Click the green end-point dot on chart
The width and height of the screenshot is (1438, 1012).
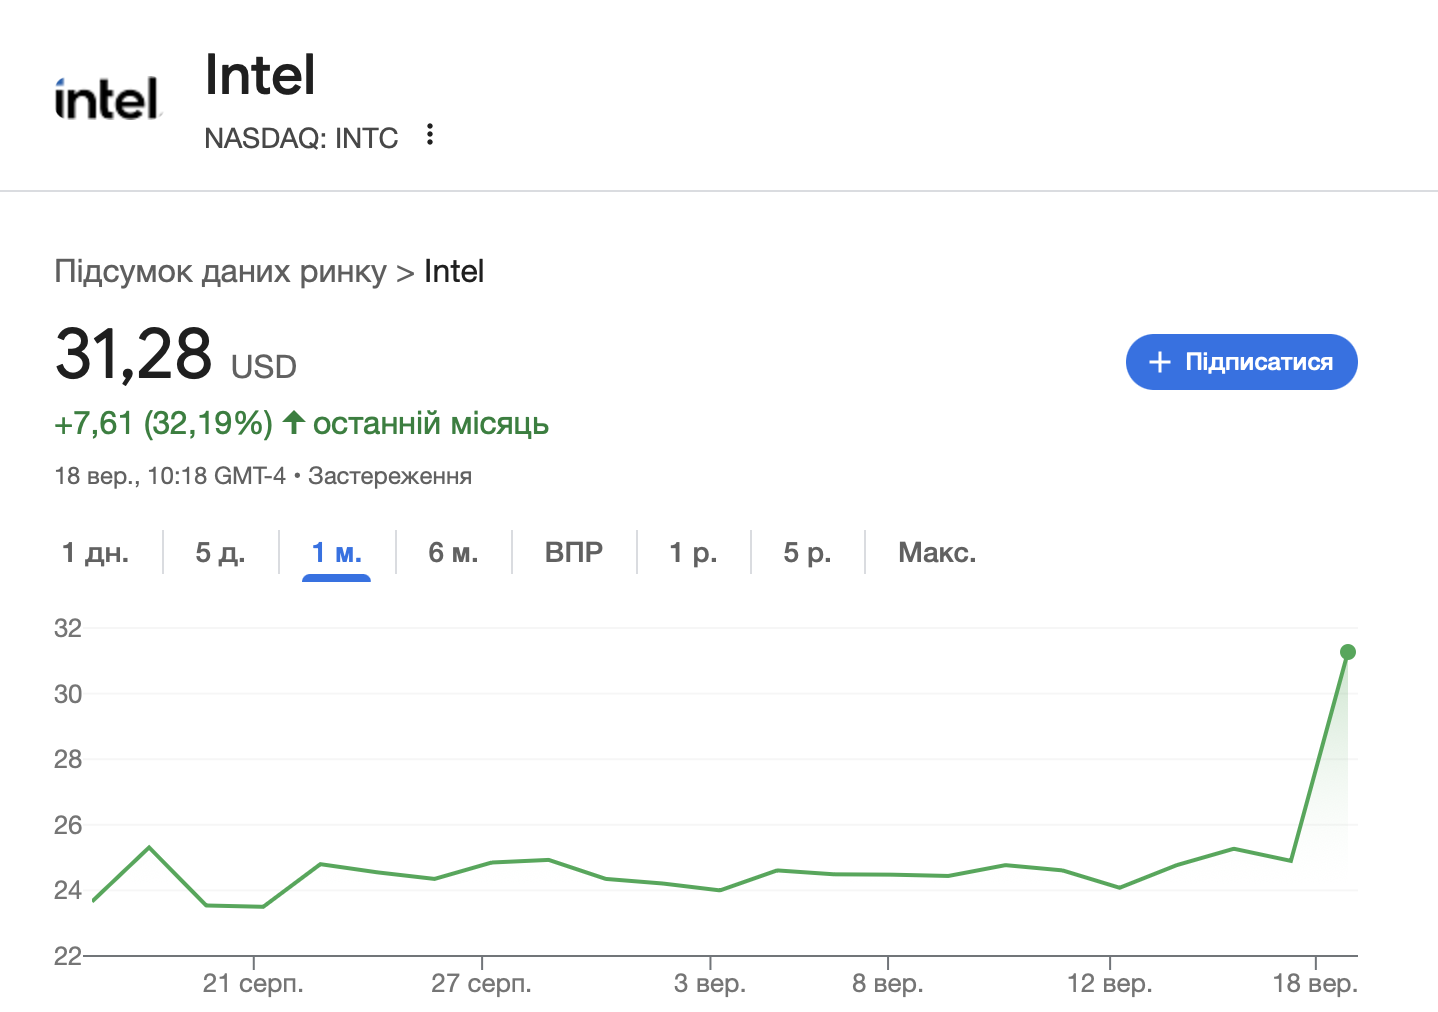click(x=1347, y=652)
